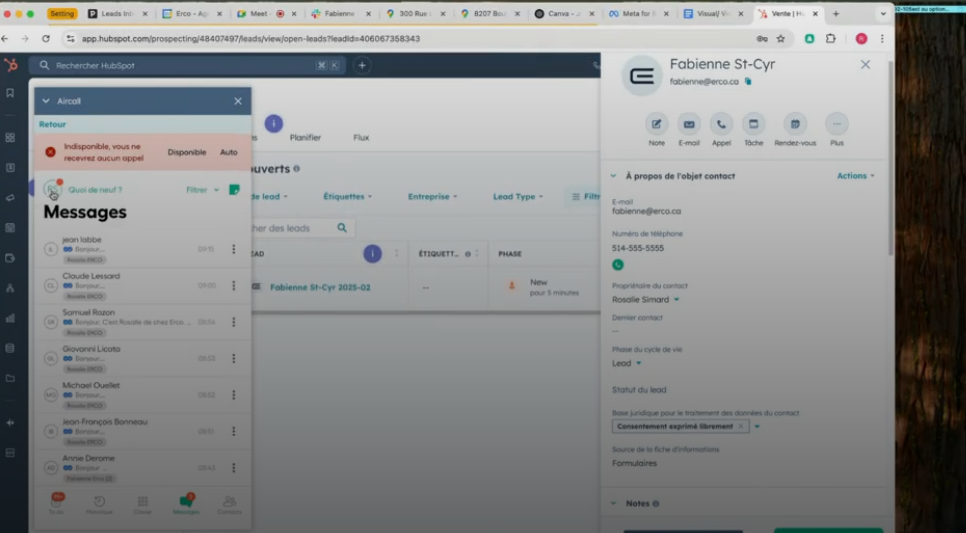Open the Rendez-vous scheduling icon
This screenshot has width=966, height=533.
[795, 124]
